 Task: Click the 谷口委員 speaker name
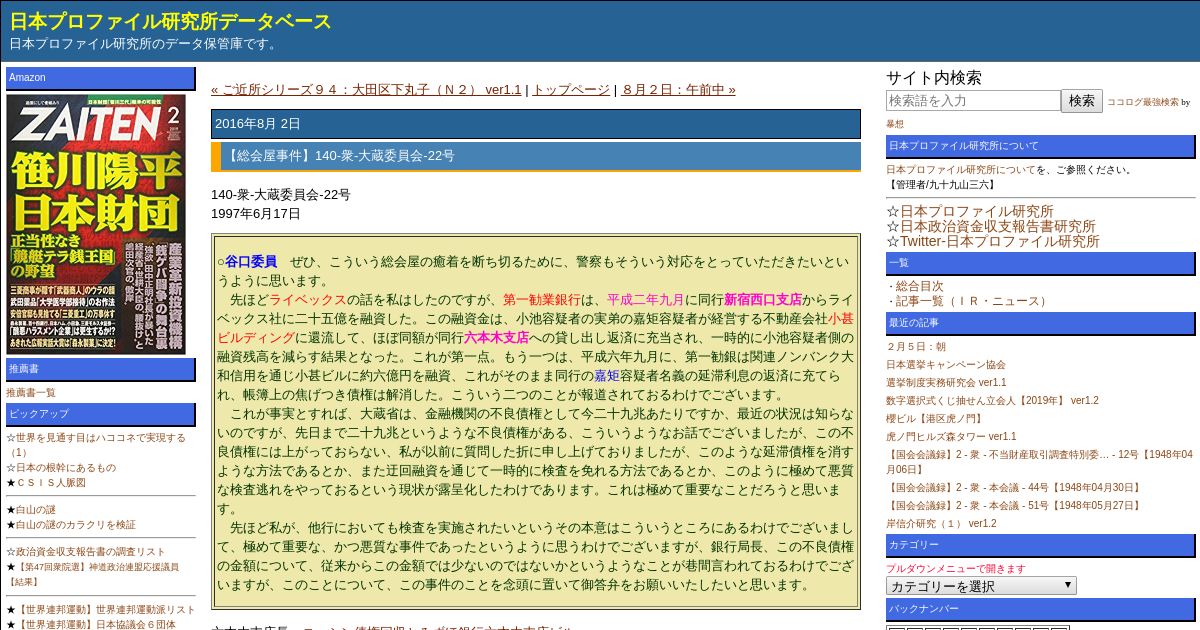pos(251,262)
